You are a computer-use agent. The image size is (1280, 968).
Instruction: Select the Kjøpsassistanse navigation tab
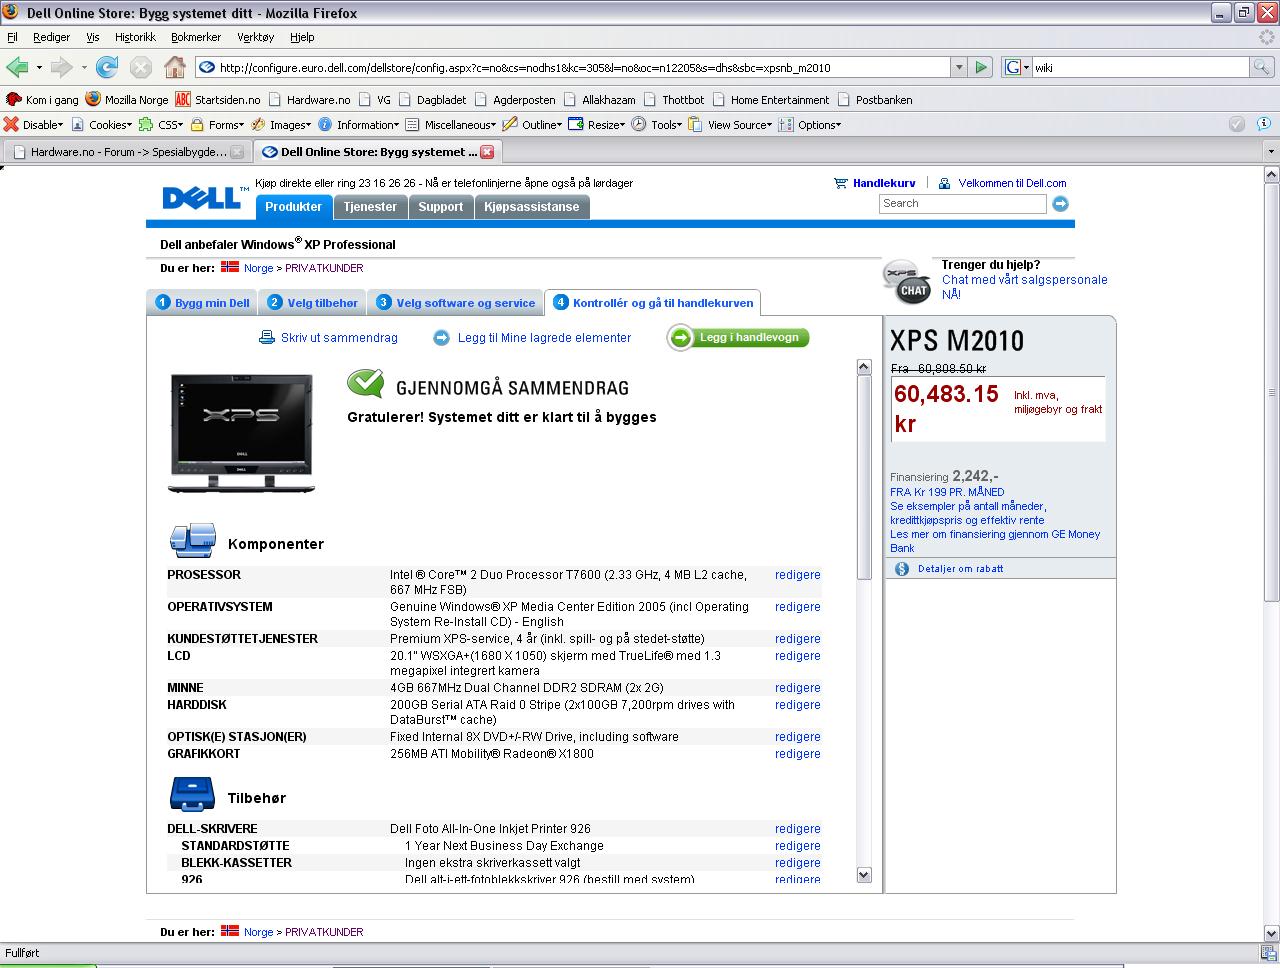coord(531,207)
